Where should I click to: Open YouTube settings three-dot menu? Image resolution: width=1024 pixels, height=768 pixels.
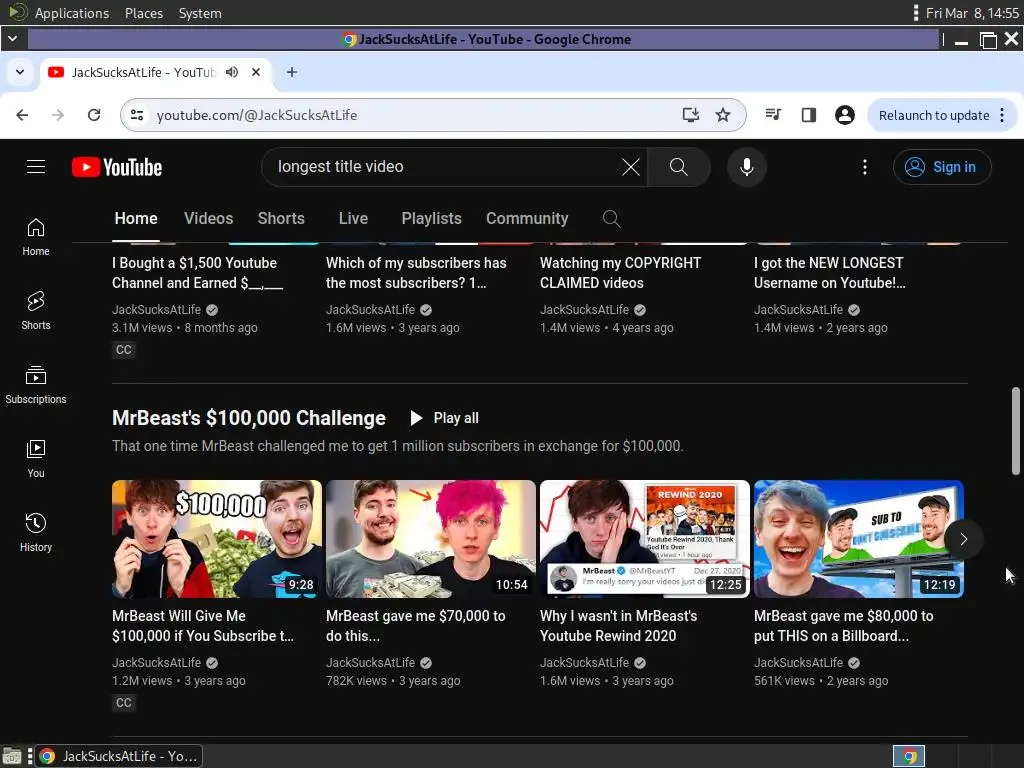[865, 167]
